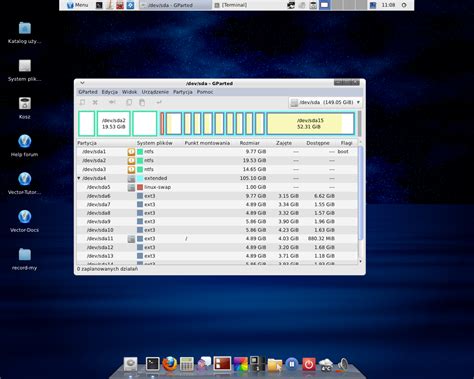Screen dimensions: 474x379
Task: Click the clock showing 11:08
Action: click(x=388, y=5)
